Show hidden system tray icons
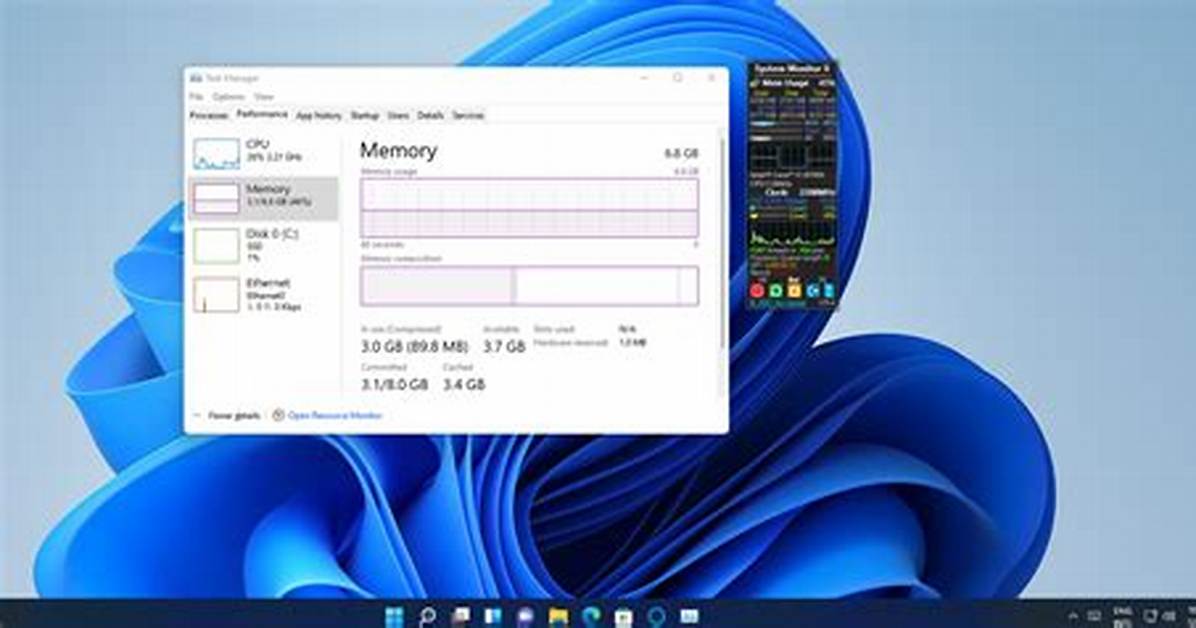The height and width of the screenshot is (628, 1196). [1073, 616]
